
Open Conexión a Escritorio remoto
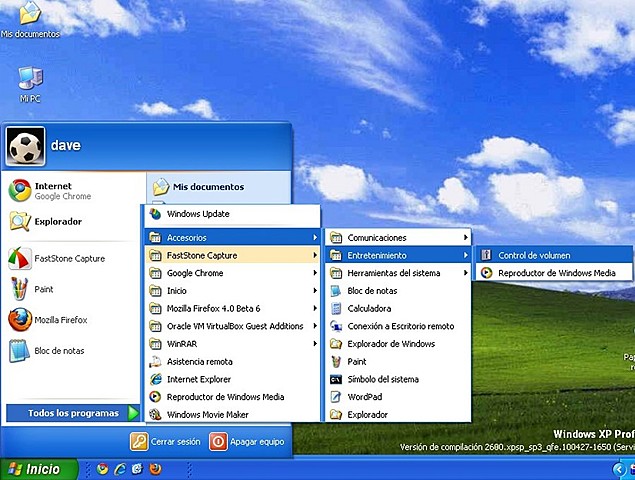(398, 326)
